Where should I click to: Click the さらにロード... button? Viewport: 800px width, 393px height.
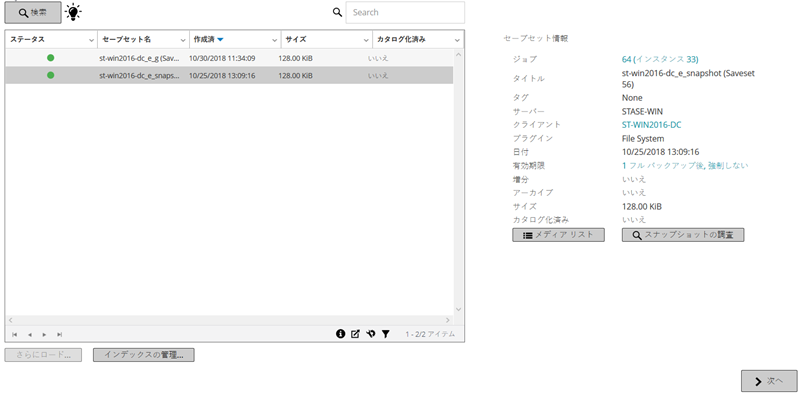43,355
